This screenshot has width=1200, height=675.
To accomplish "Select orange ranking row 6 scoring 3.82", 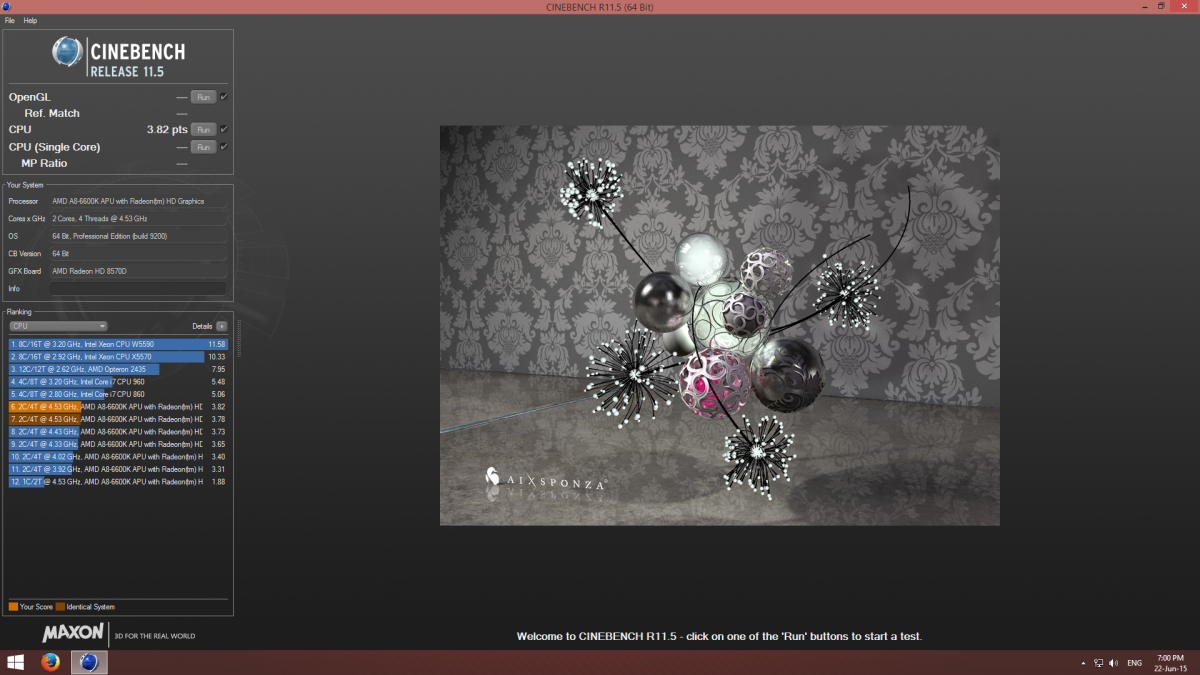I will 119,407.
